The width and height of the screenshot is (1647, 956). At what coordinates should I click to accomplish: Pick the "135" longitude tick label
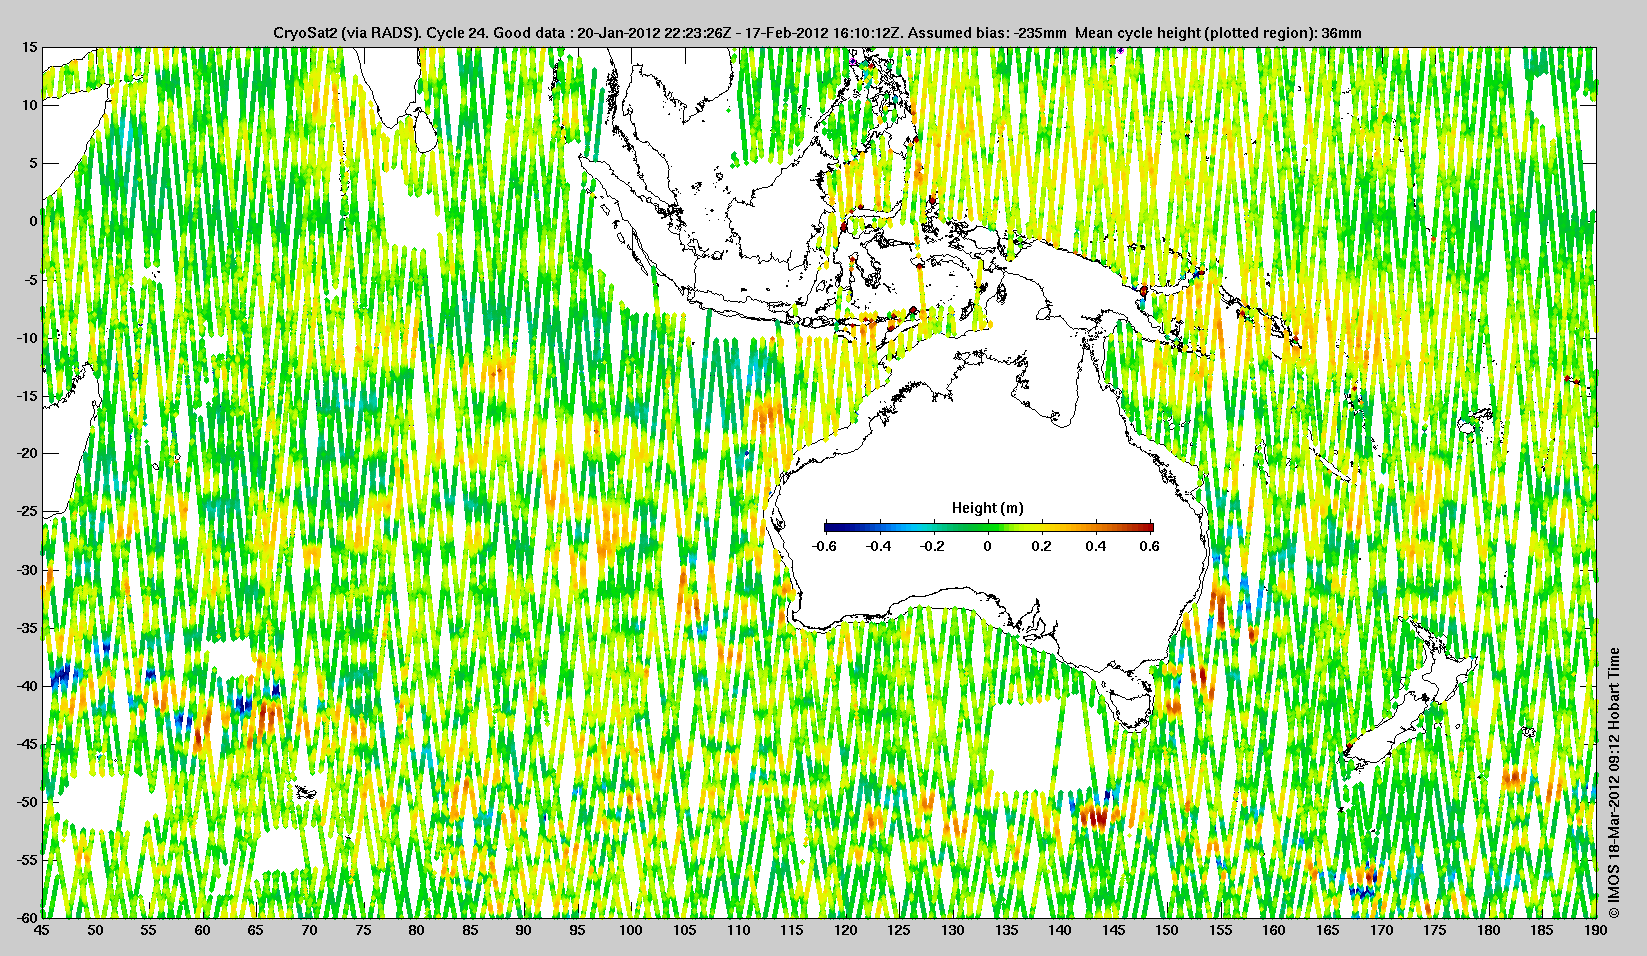tap(1006, 930)
